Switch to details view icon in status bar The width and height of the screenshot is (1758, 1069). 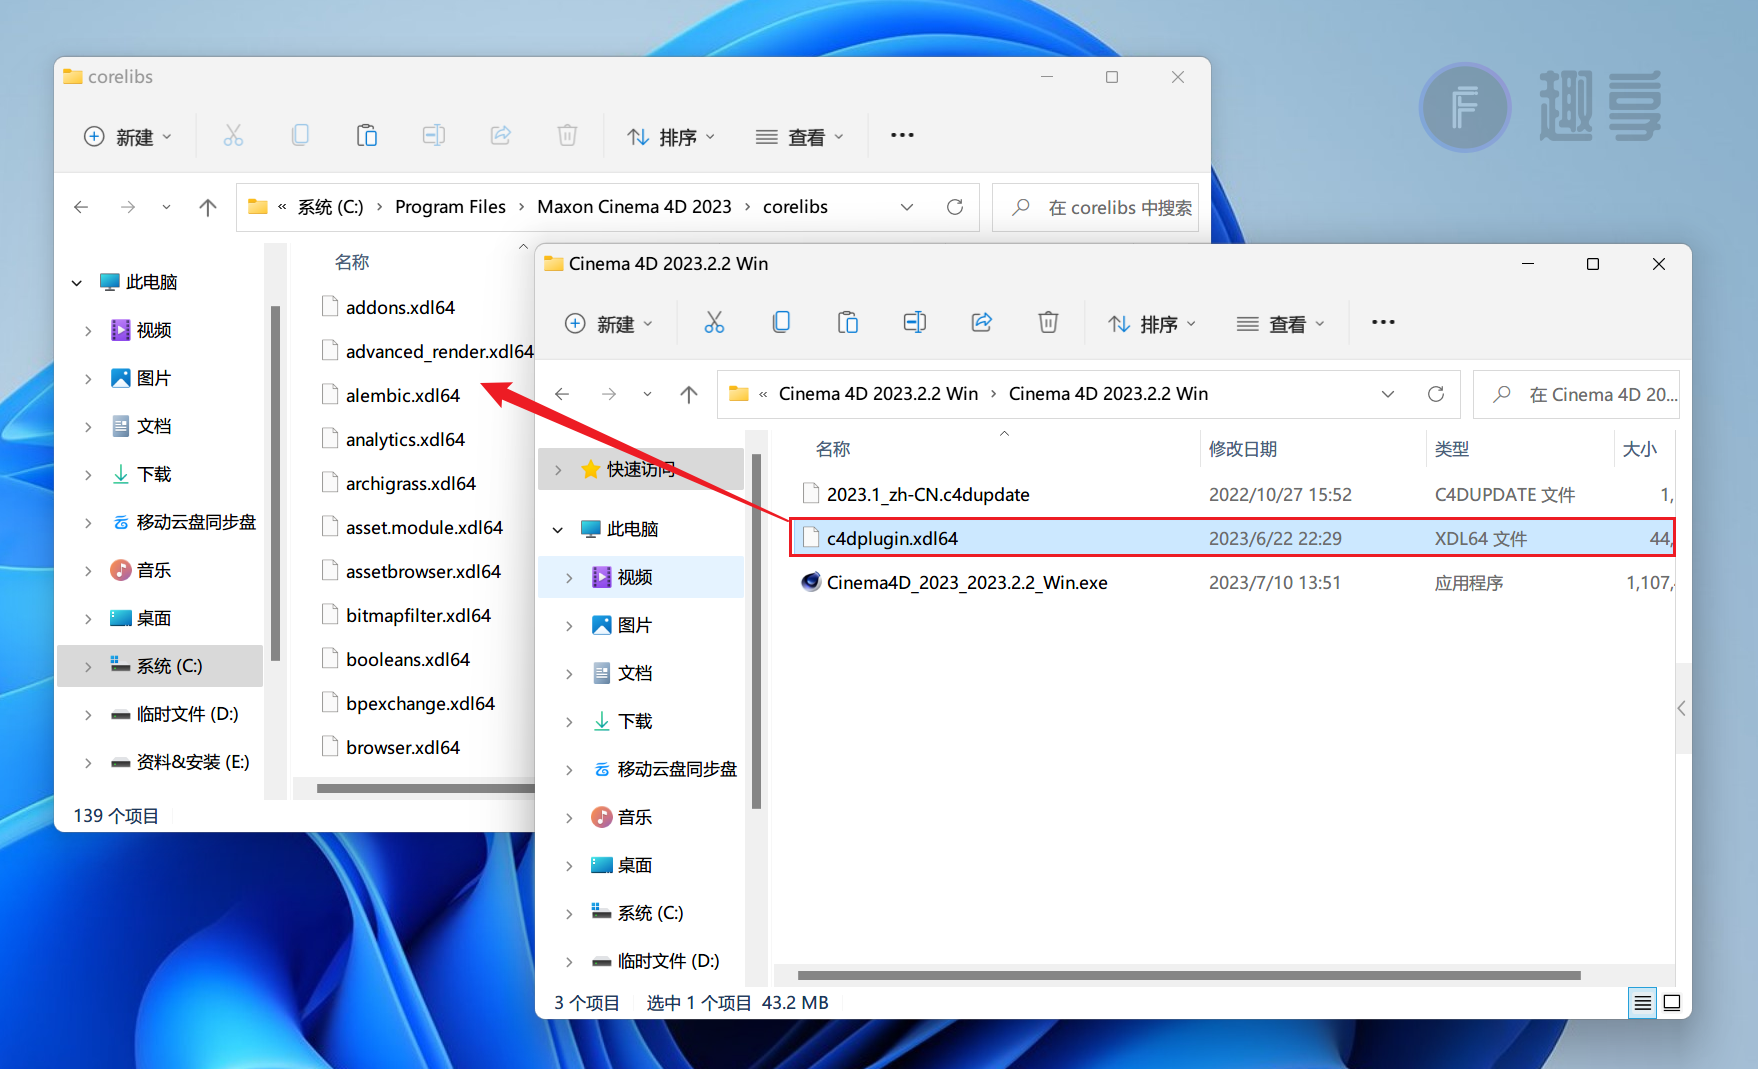pos(1642,1002)
